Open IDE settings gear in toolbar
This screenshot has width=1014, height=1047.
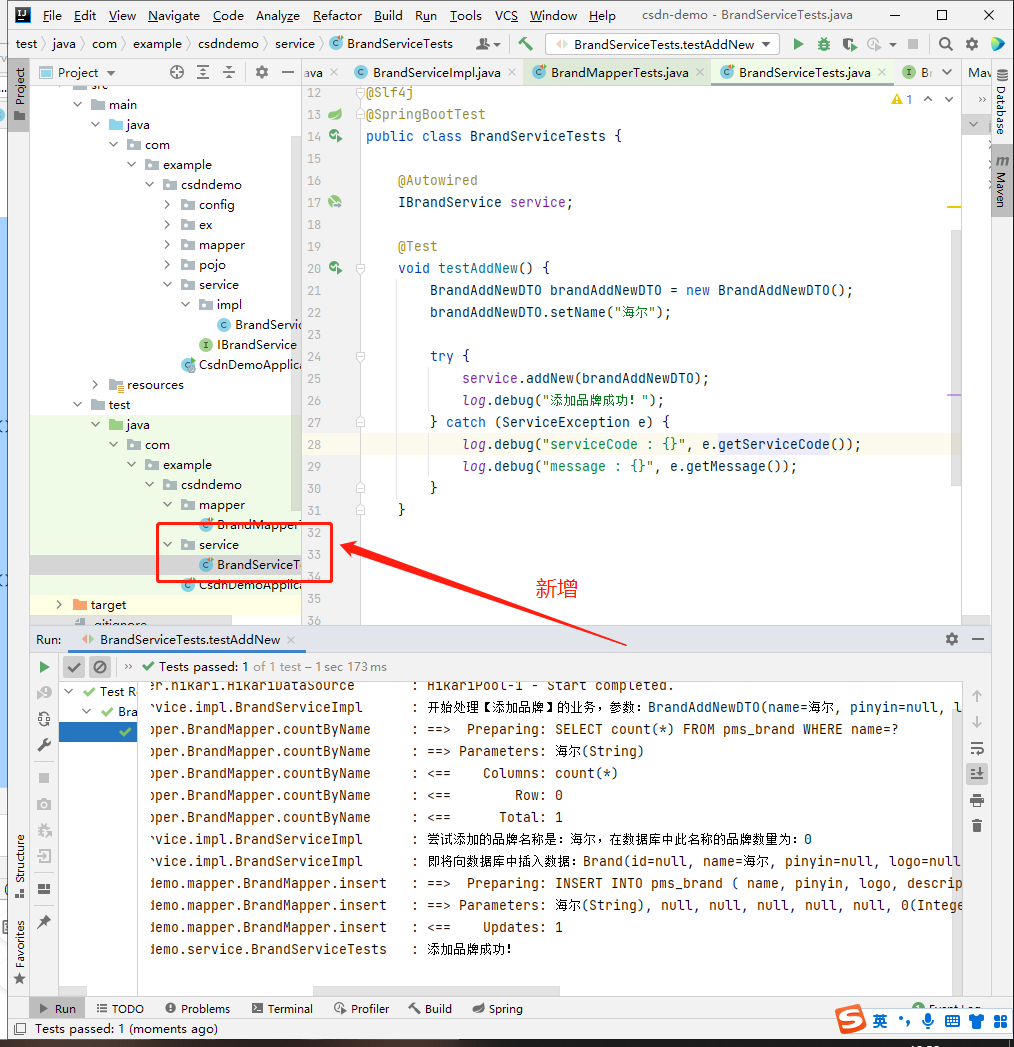point(972,44)
